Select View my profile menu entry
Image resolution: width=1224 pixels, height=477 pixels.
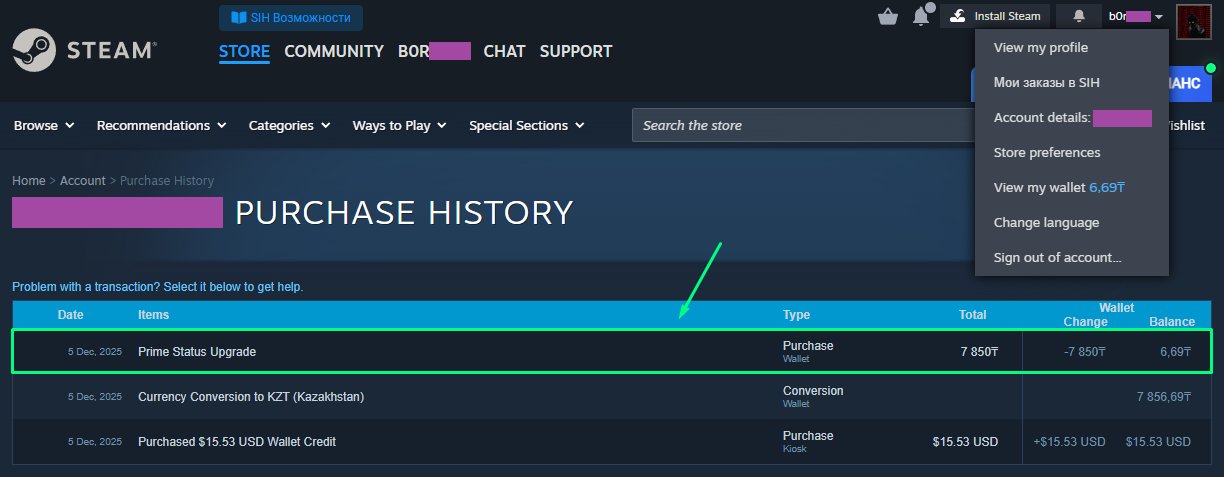(x=1041, y=48)
